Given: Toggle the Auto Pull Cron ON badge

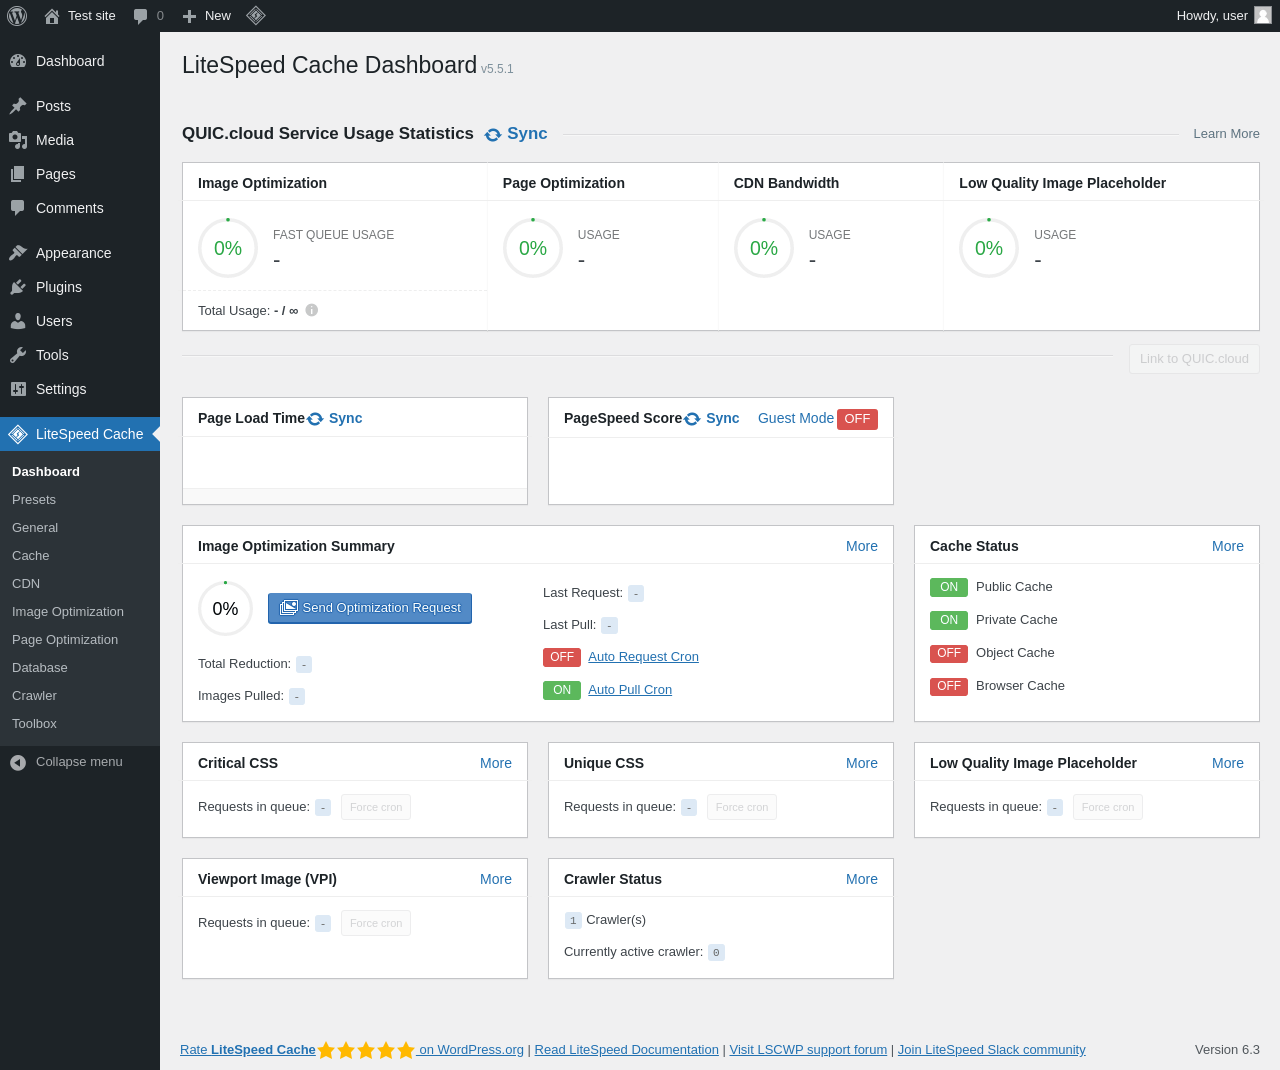Looking at the screenshot, I should click(562, 690).
